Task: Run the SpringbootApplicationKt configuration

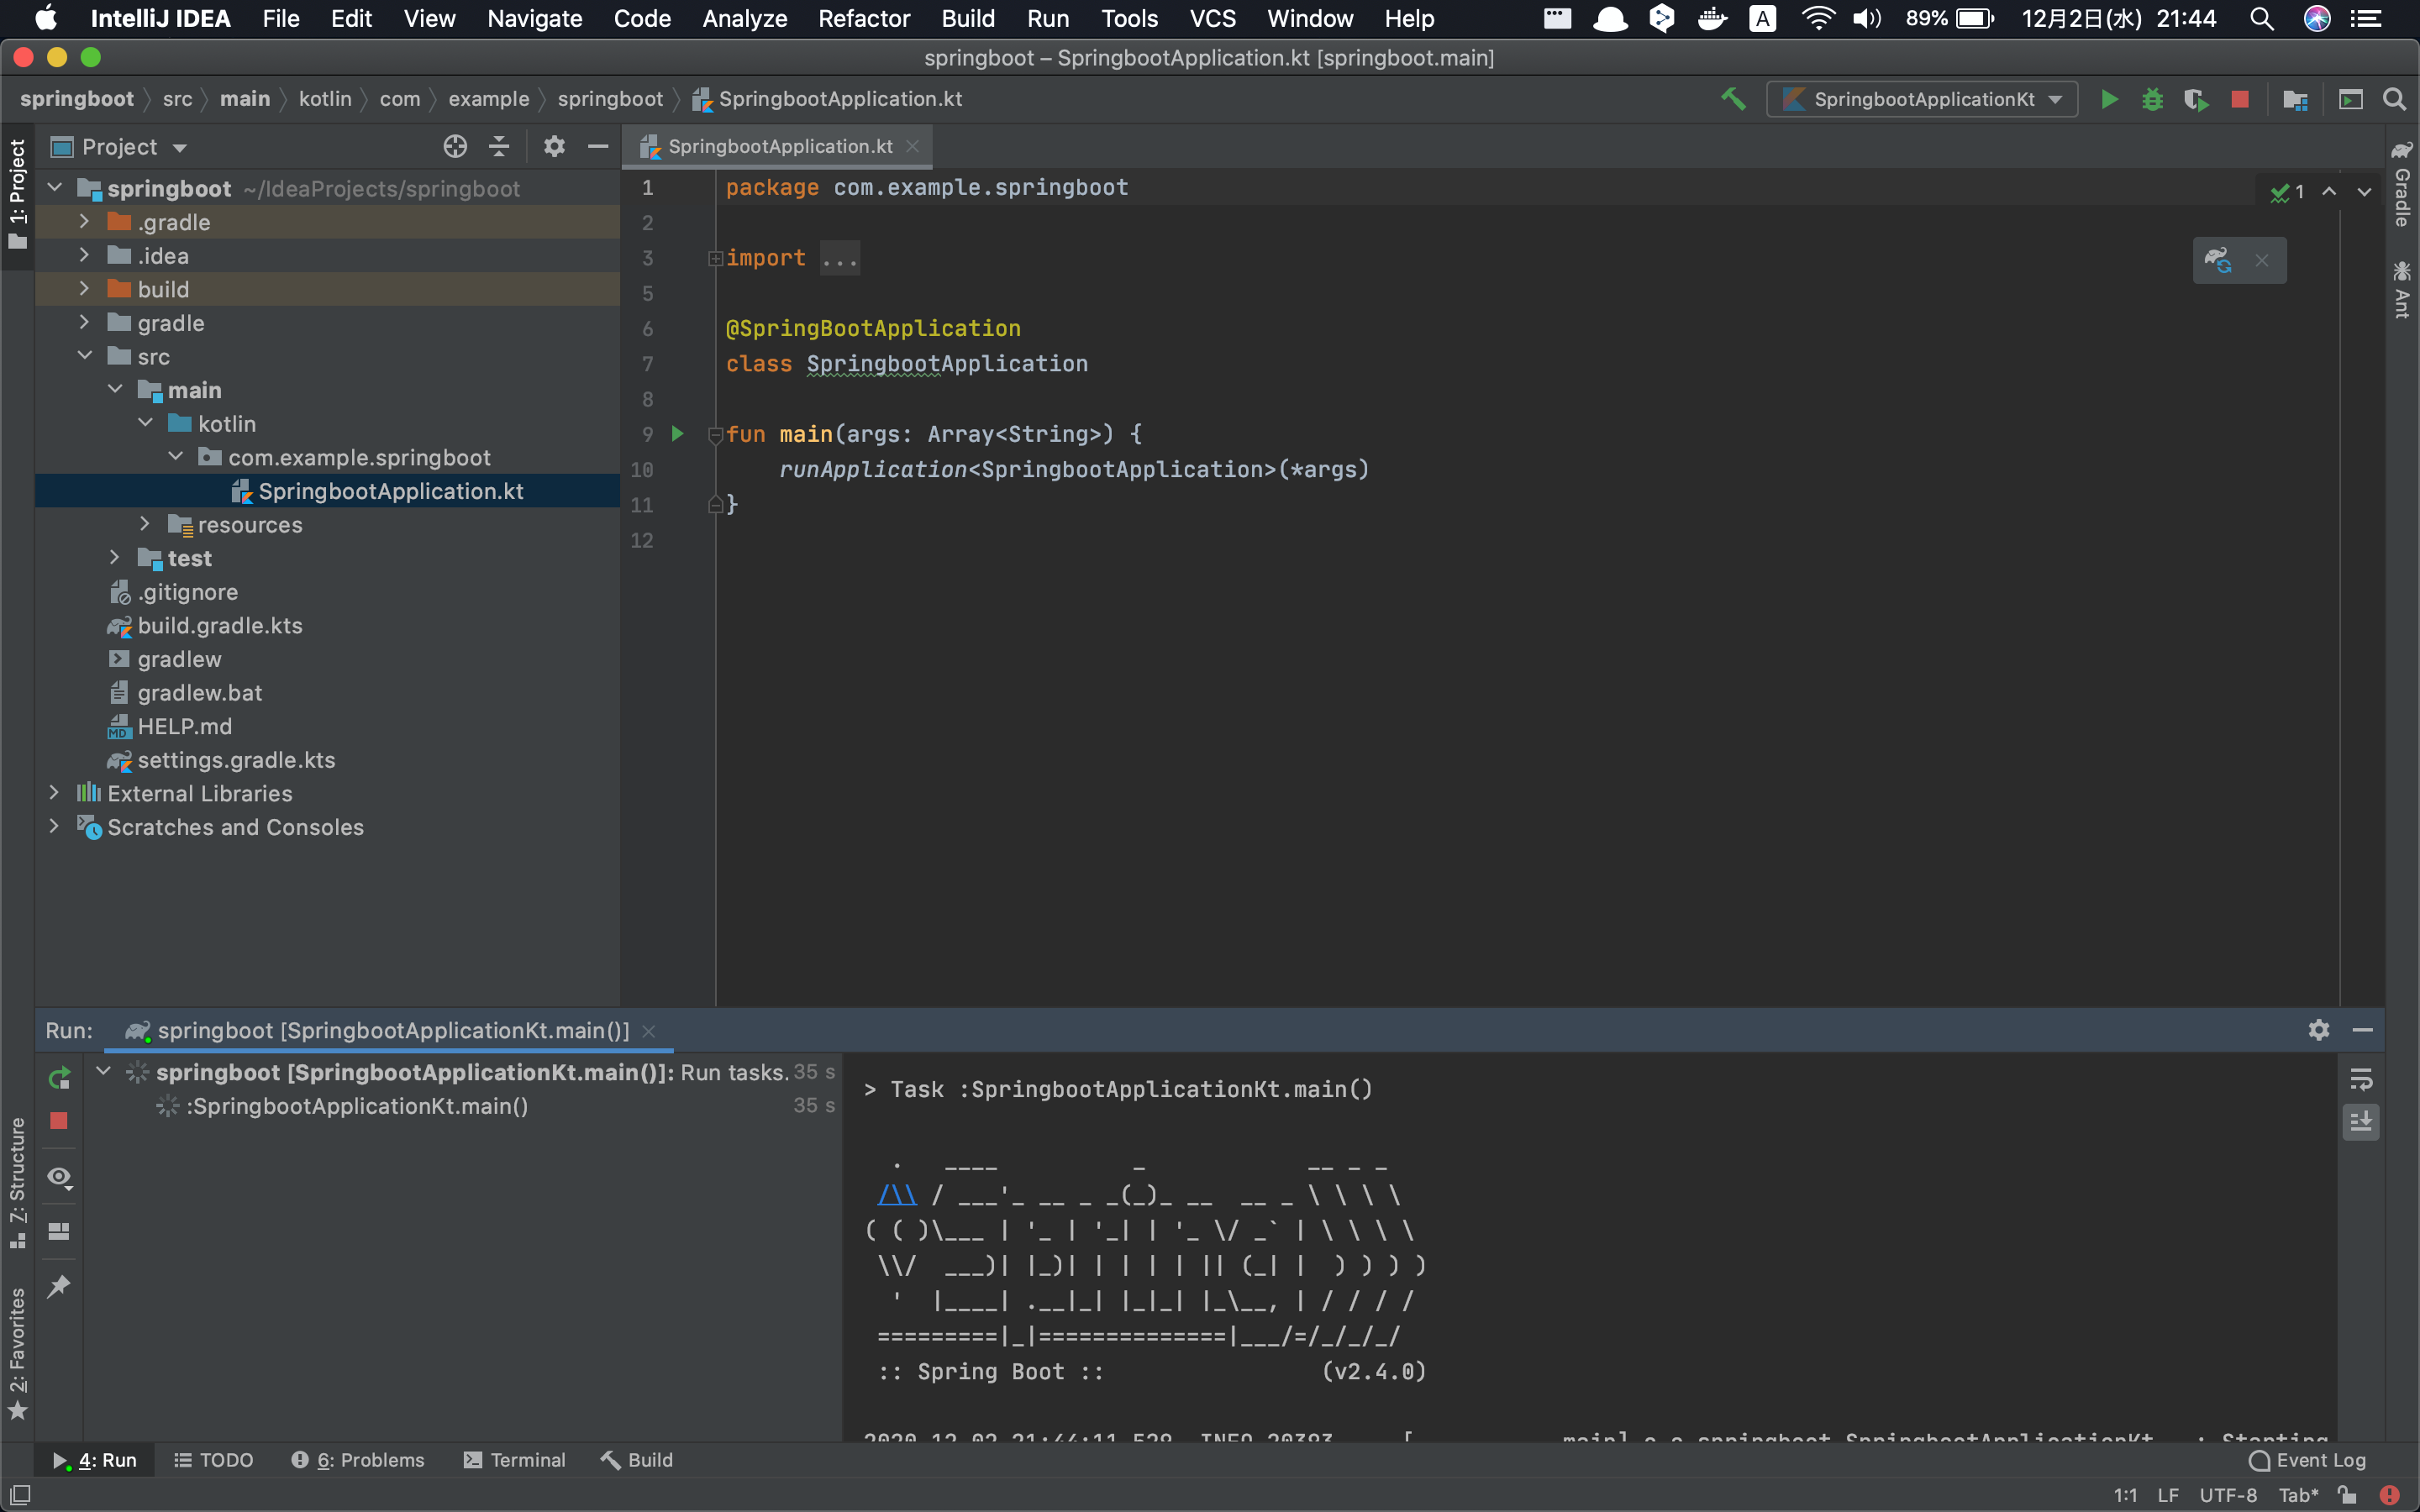Action: coord(2109,99)
